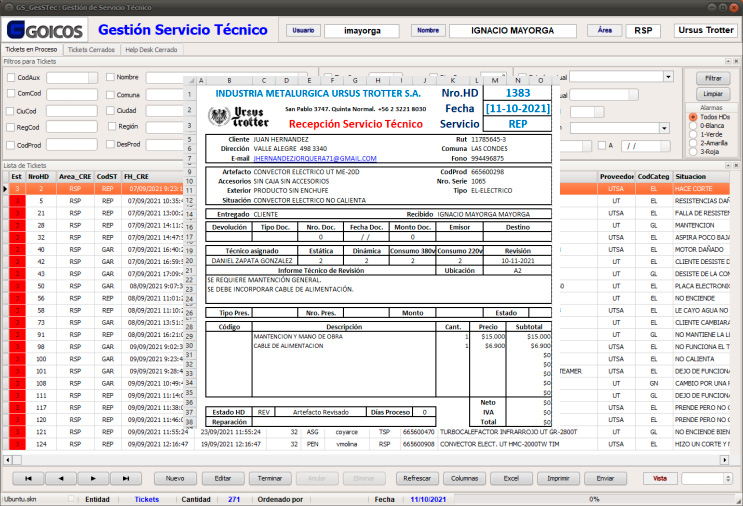Go to previous record arrow button
The image size is (743, 506).
point(61,479)
